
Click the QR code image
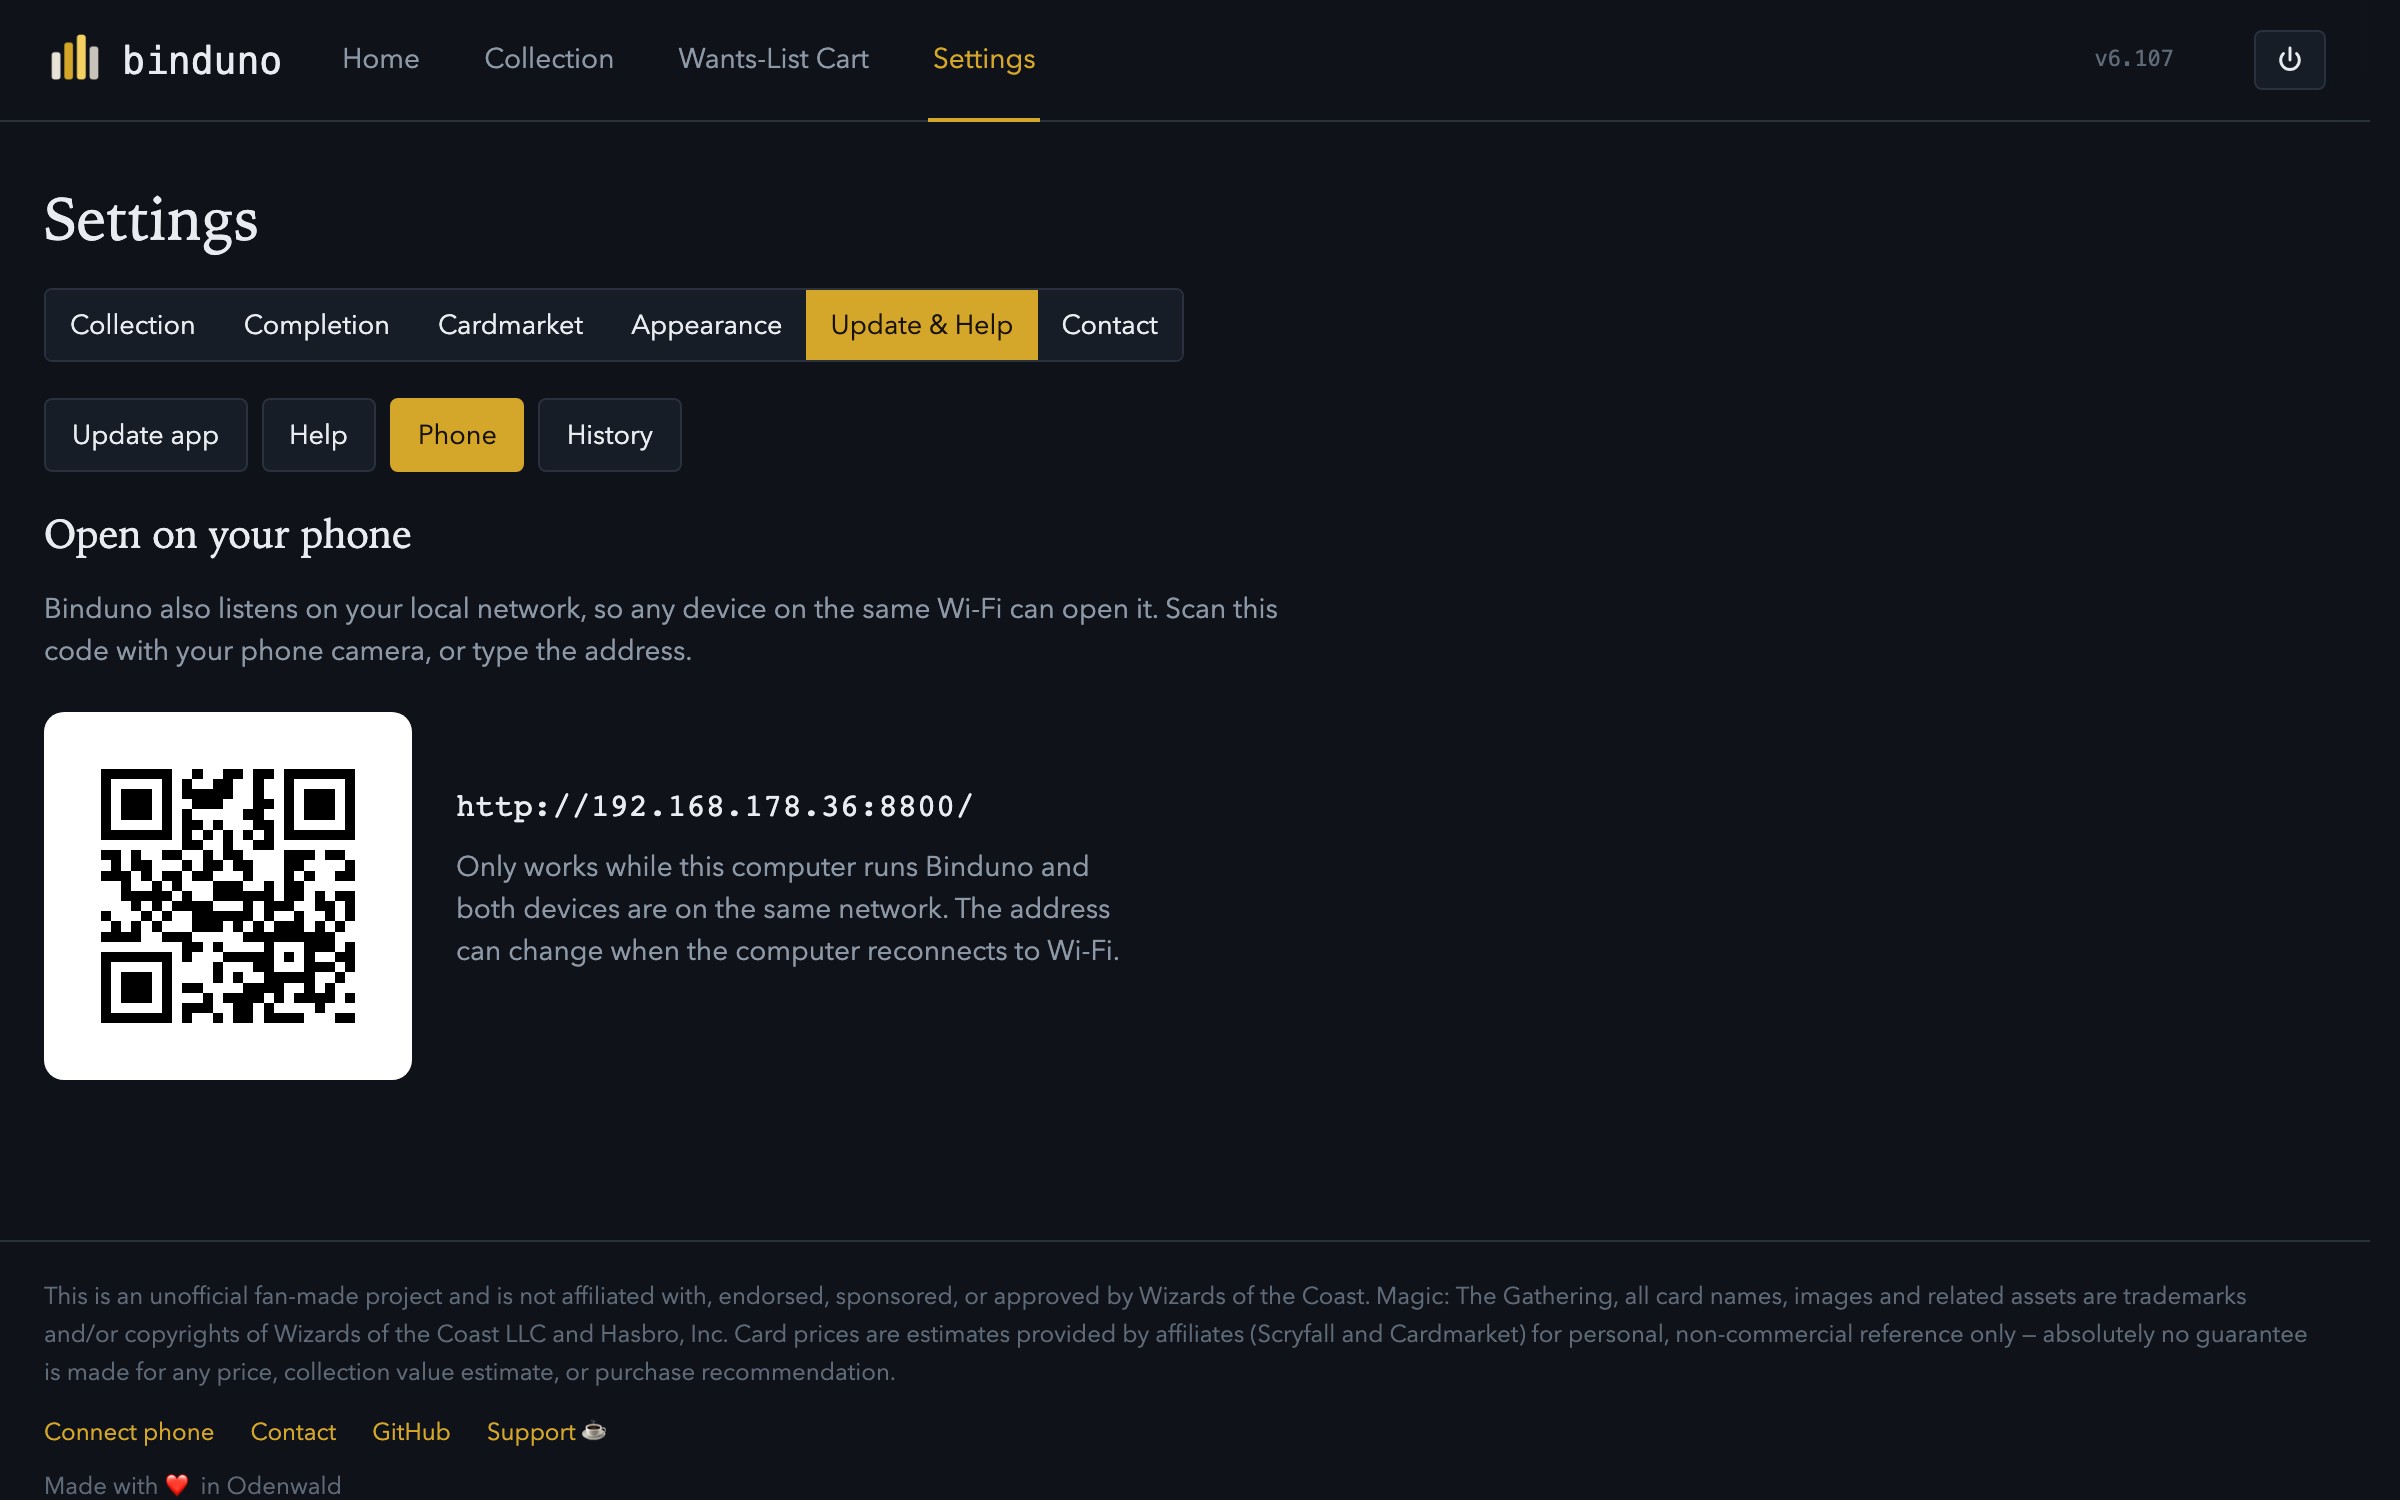(x=228, y=896)
